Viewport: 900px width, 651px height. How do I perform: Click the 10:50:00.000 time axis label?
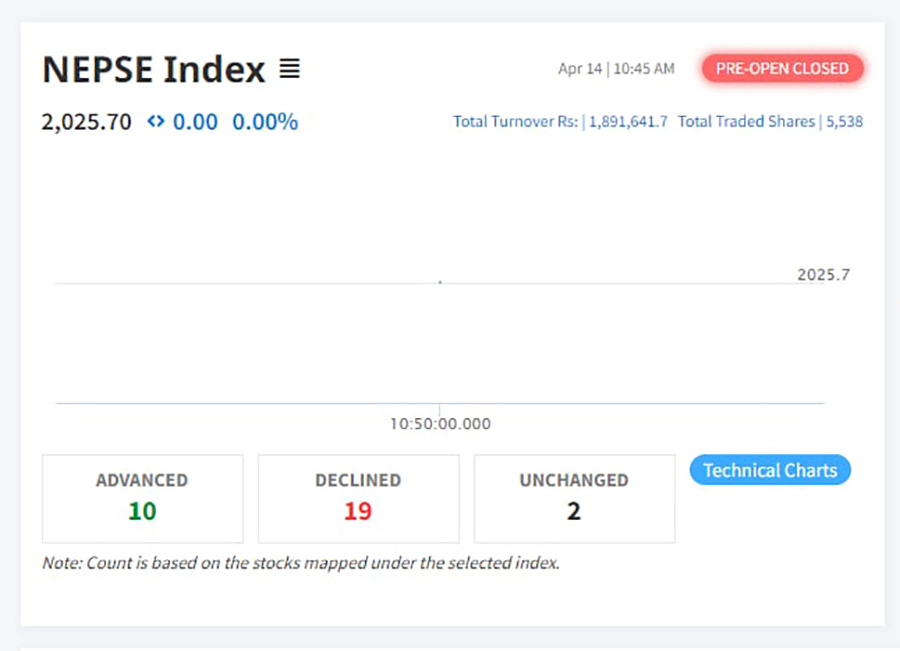440,424
